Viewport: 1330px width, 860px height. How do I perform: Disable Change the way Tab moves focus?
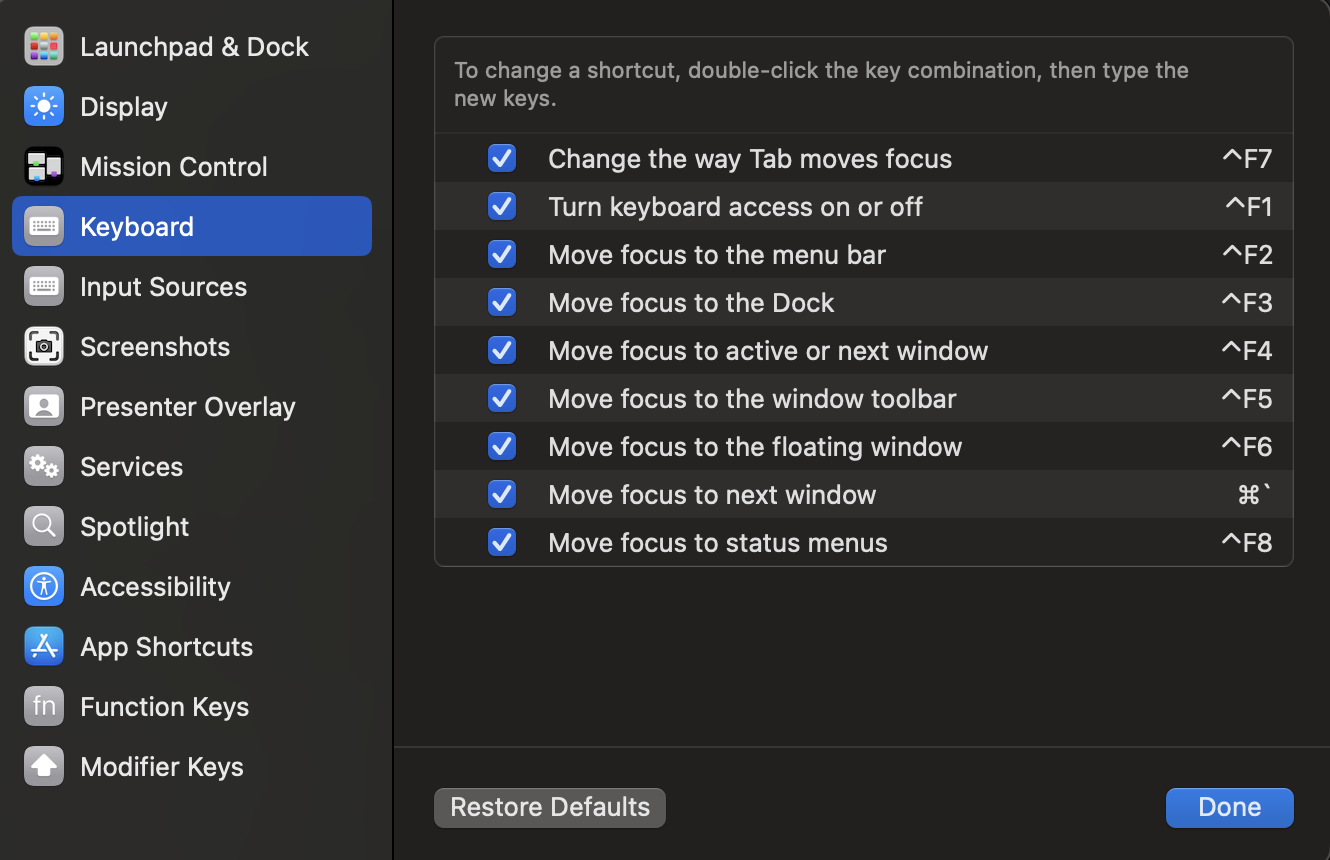click(x=502, y=159)
